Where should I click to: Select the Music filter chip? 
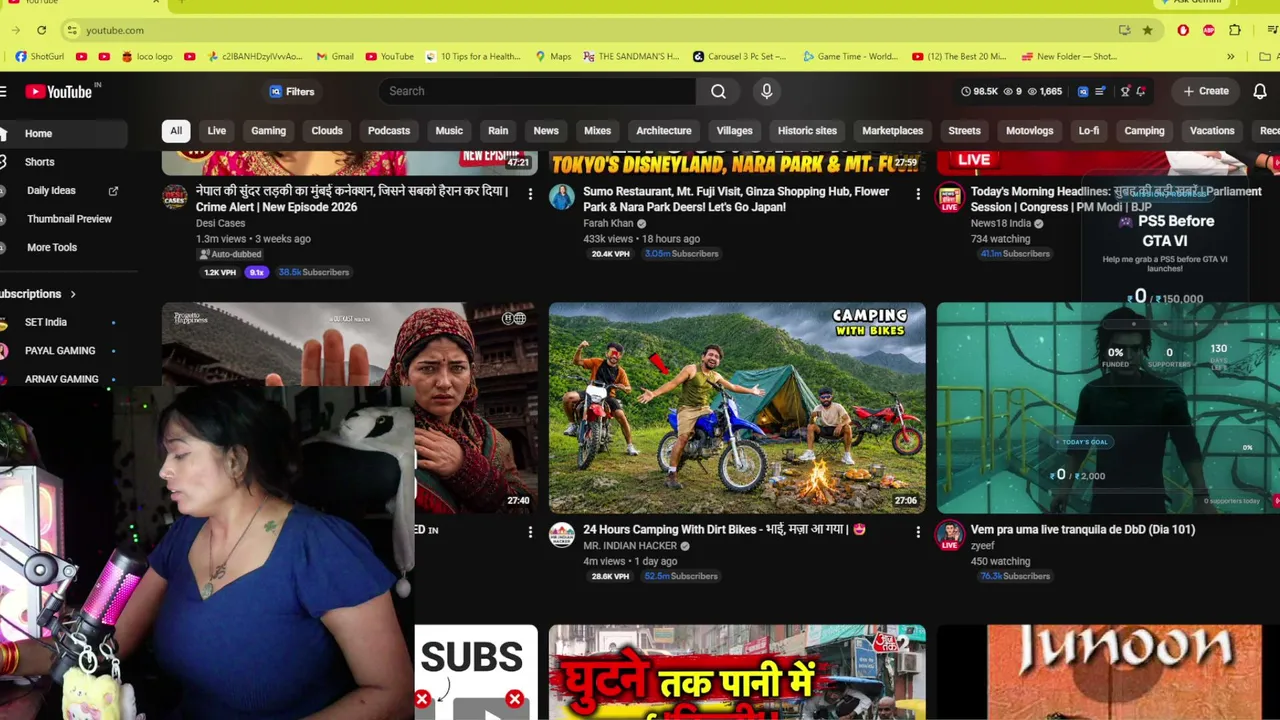point(449,131)
